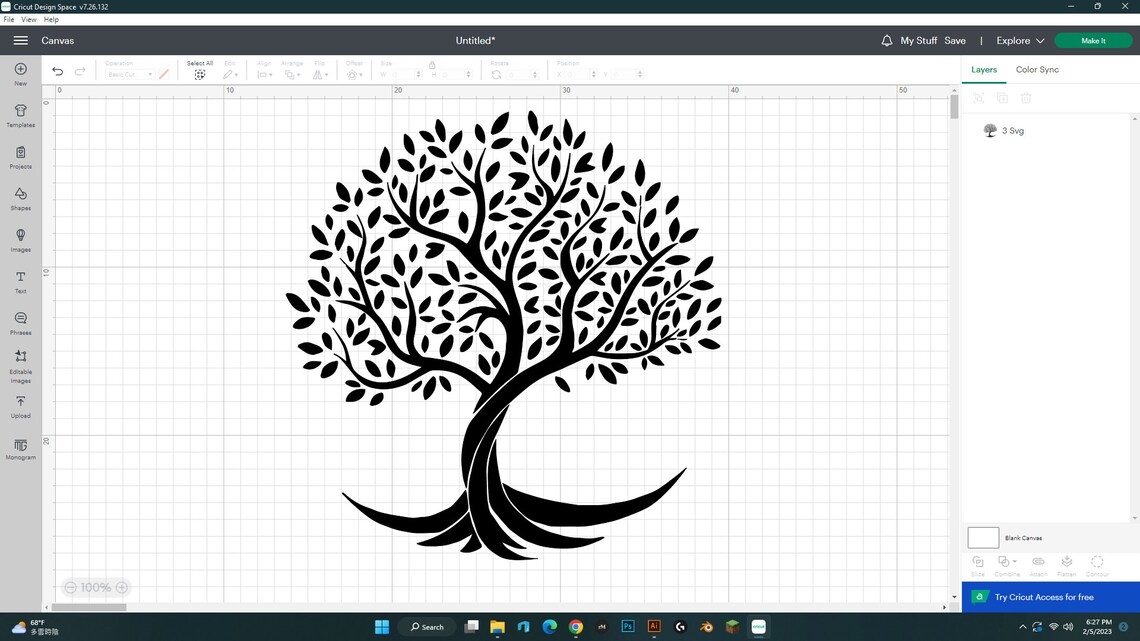This screenshot has height=641, width=1140.
Task: Click the Flatten icon in the Layers panel
Action: tap(1066, 564)
